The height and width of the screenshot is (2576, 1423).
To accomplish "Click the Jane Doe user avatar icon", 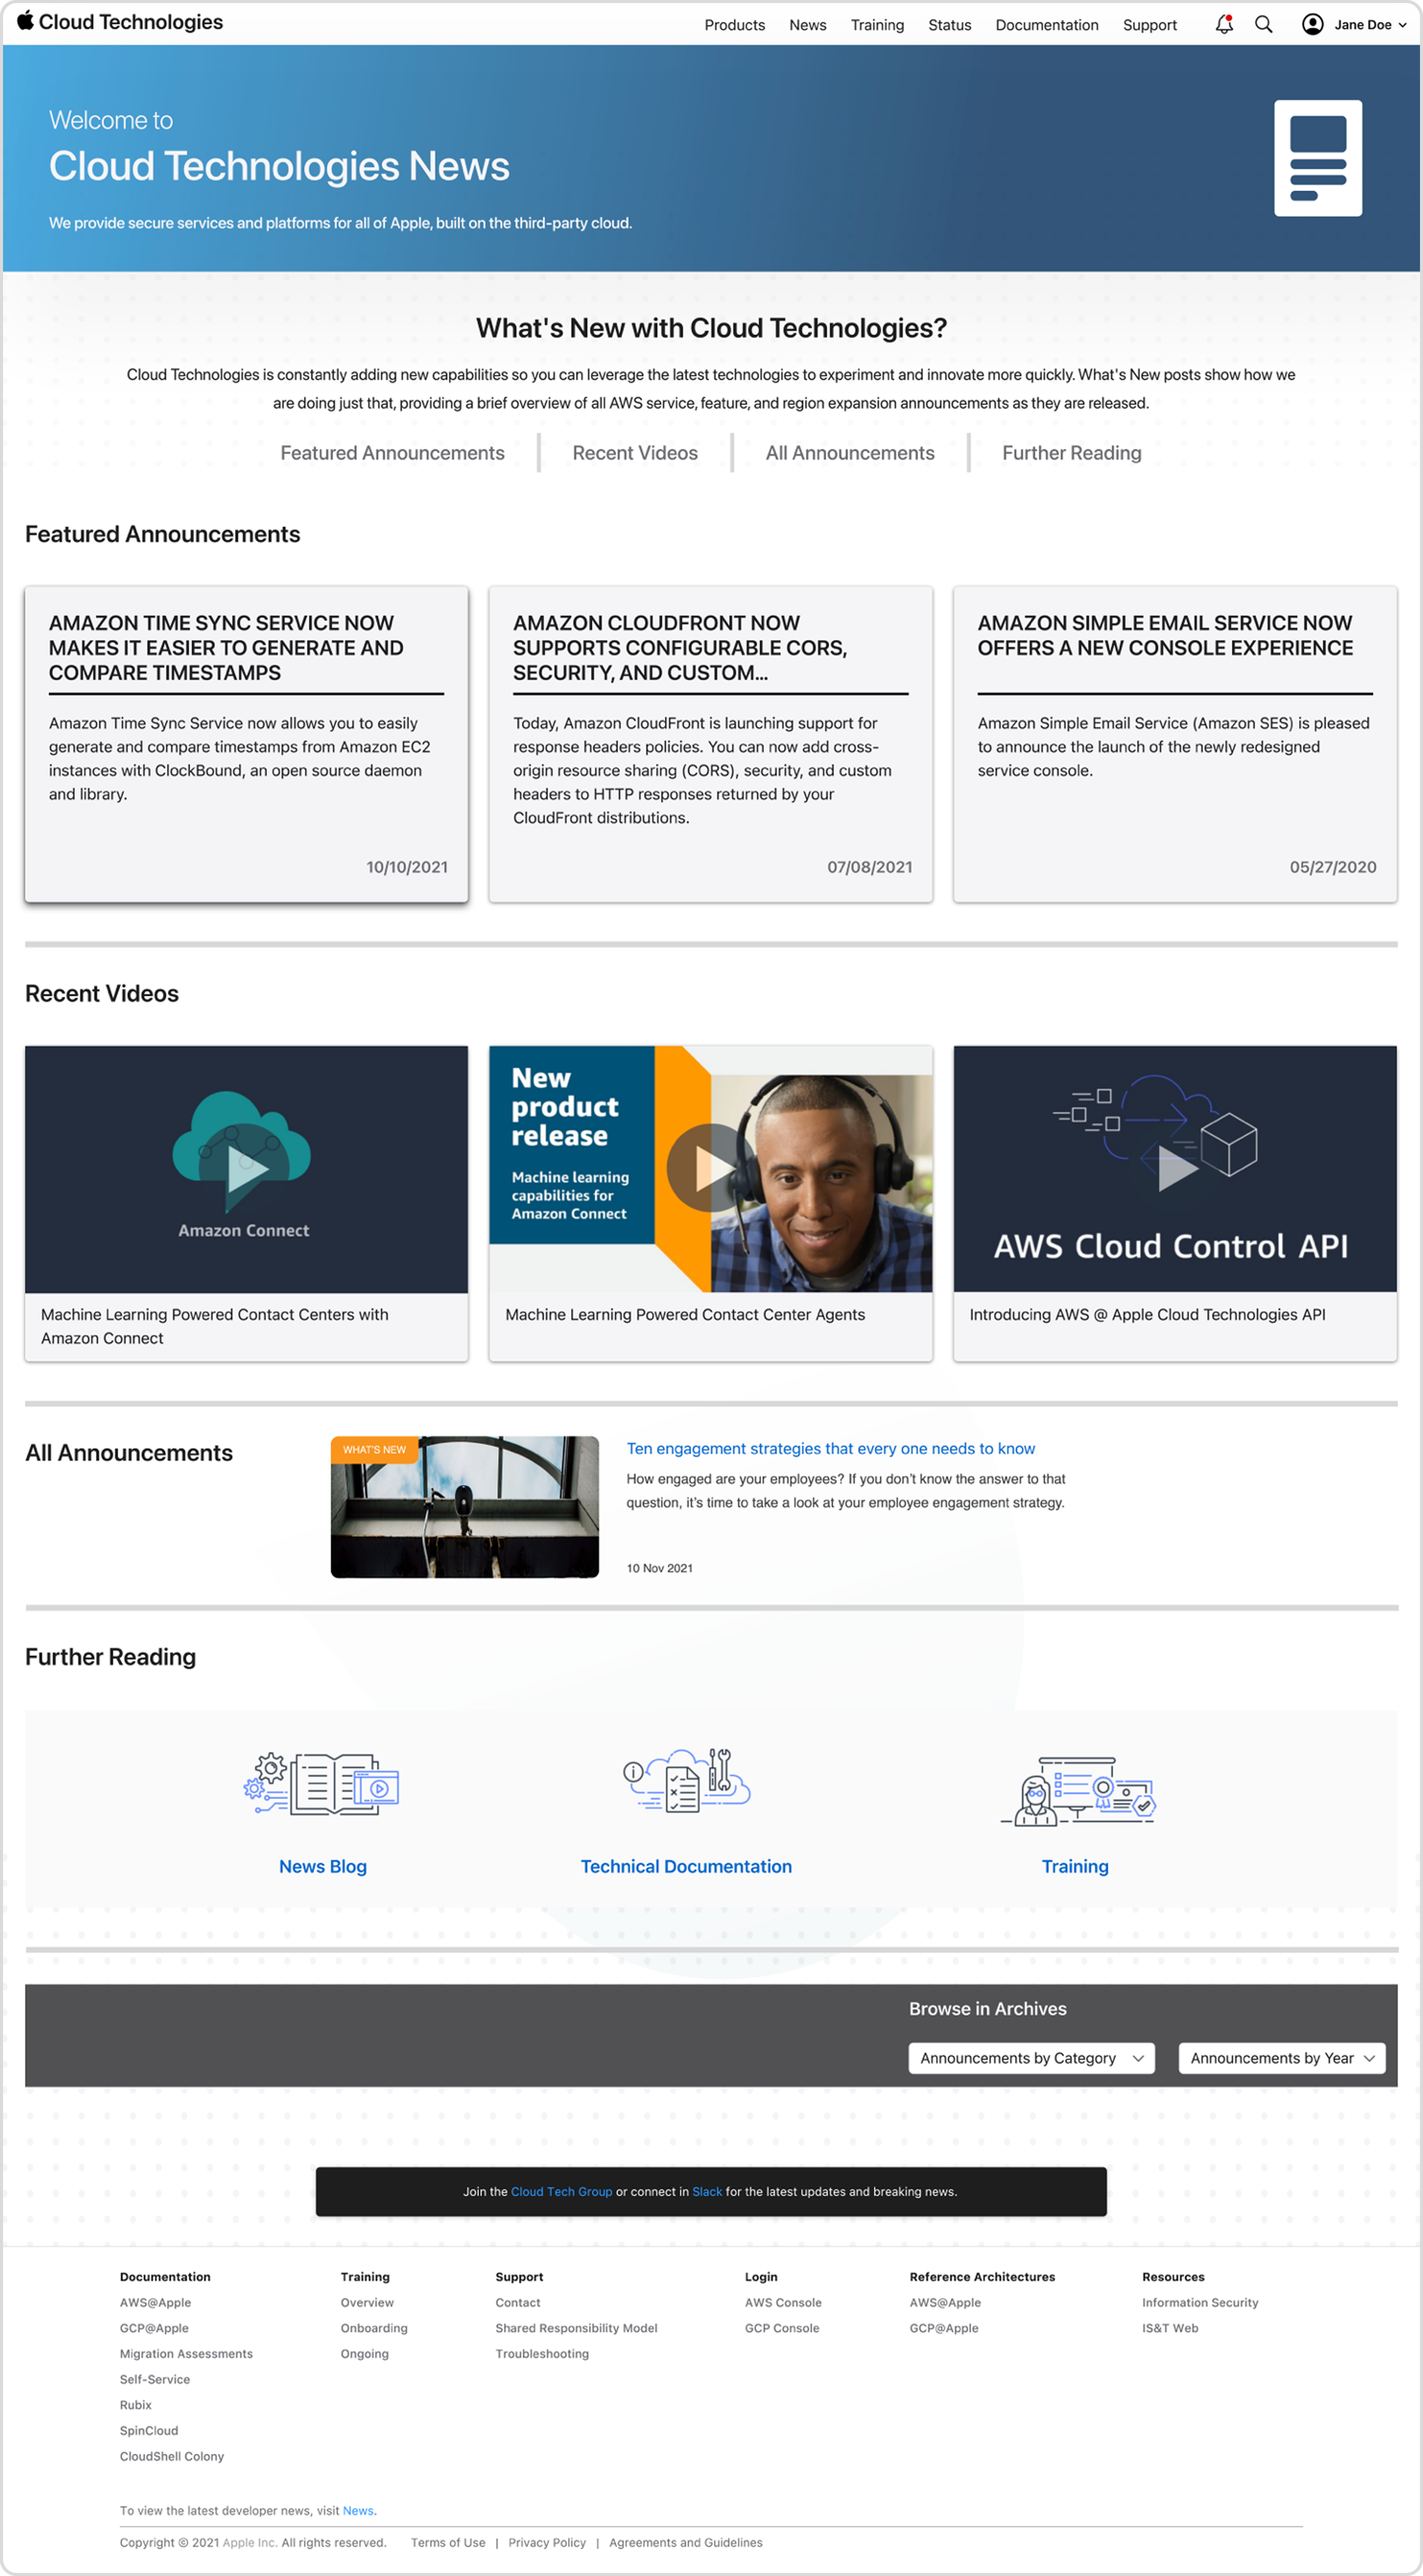I will [1312, 25].
